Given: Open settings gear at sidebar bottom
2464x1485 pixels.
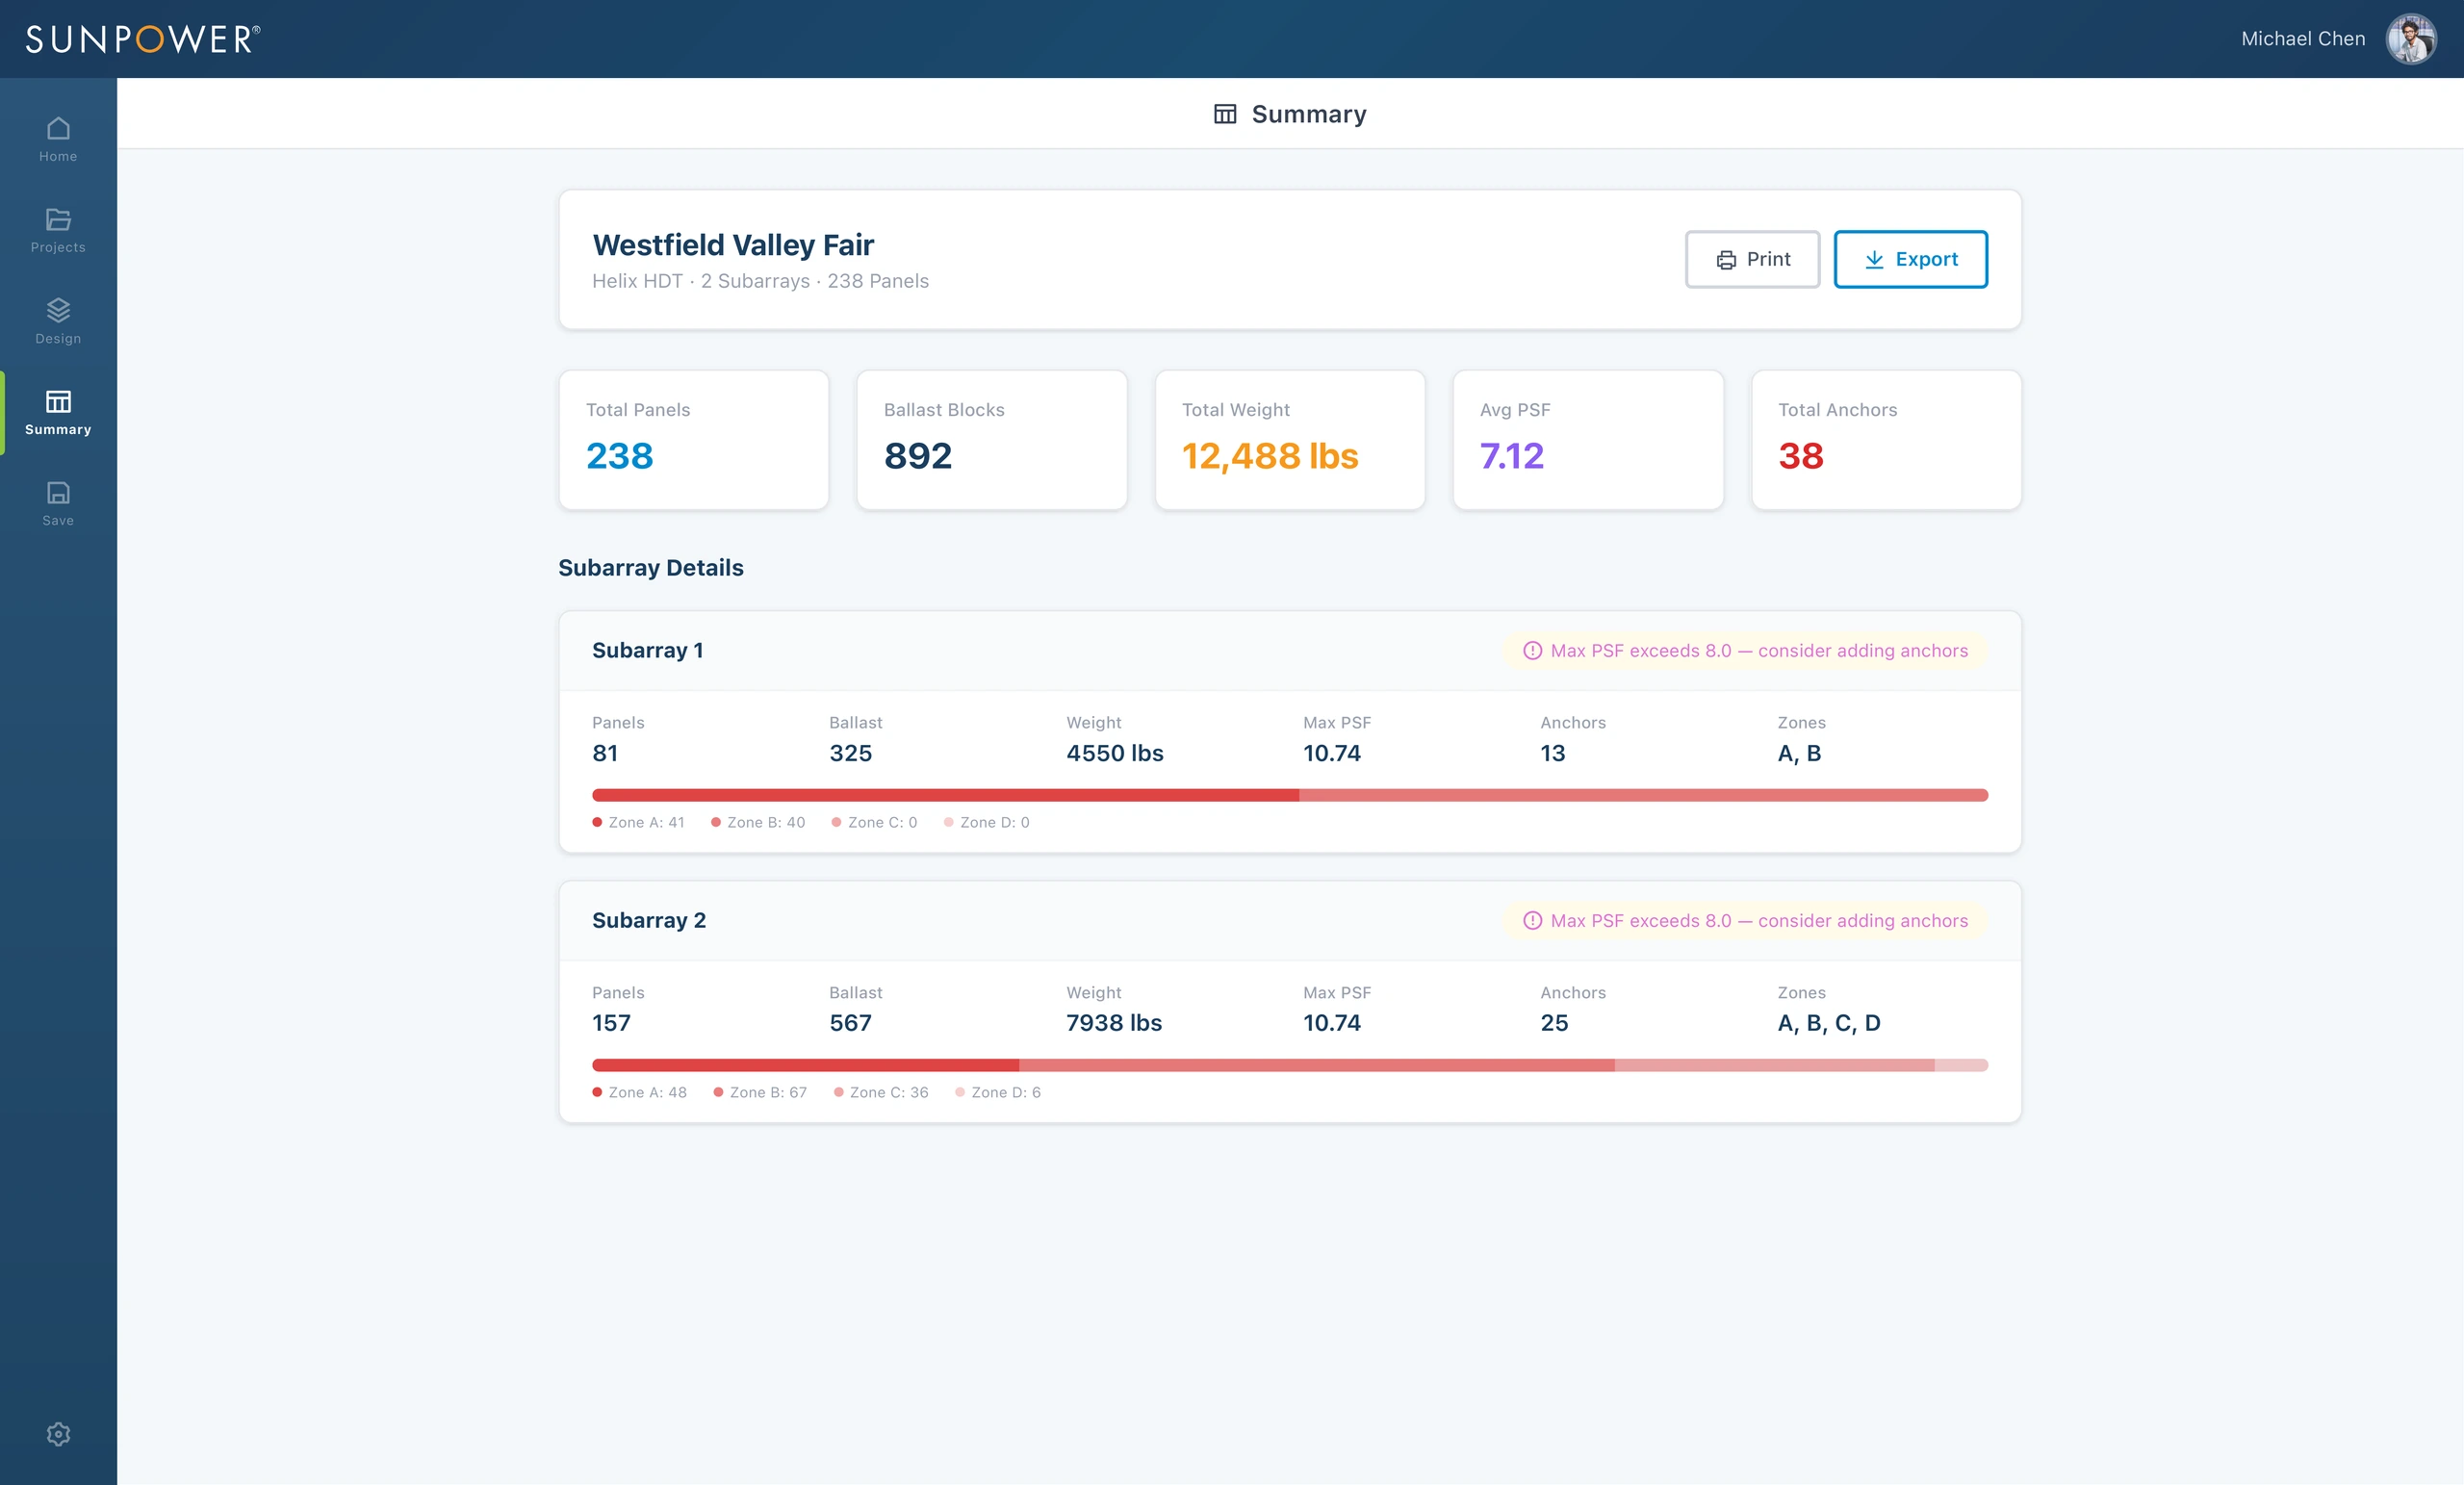Looking at the screenshot, I should point(58,1433).
